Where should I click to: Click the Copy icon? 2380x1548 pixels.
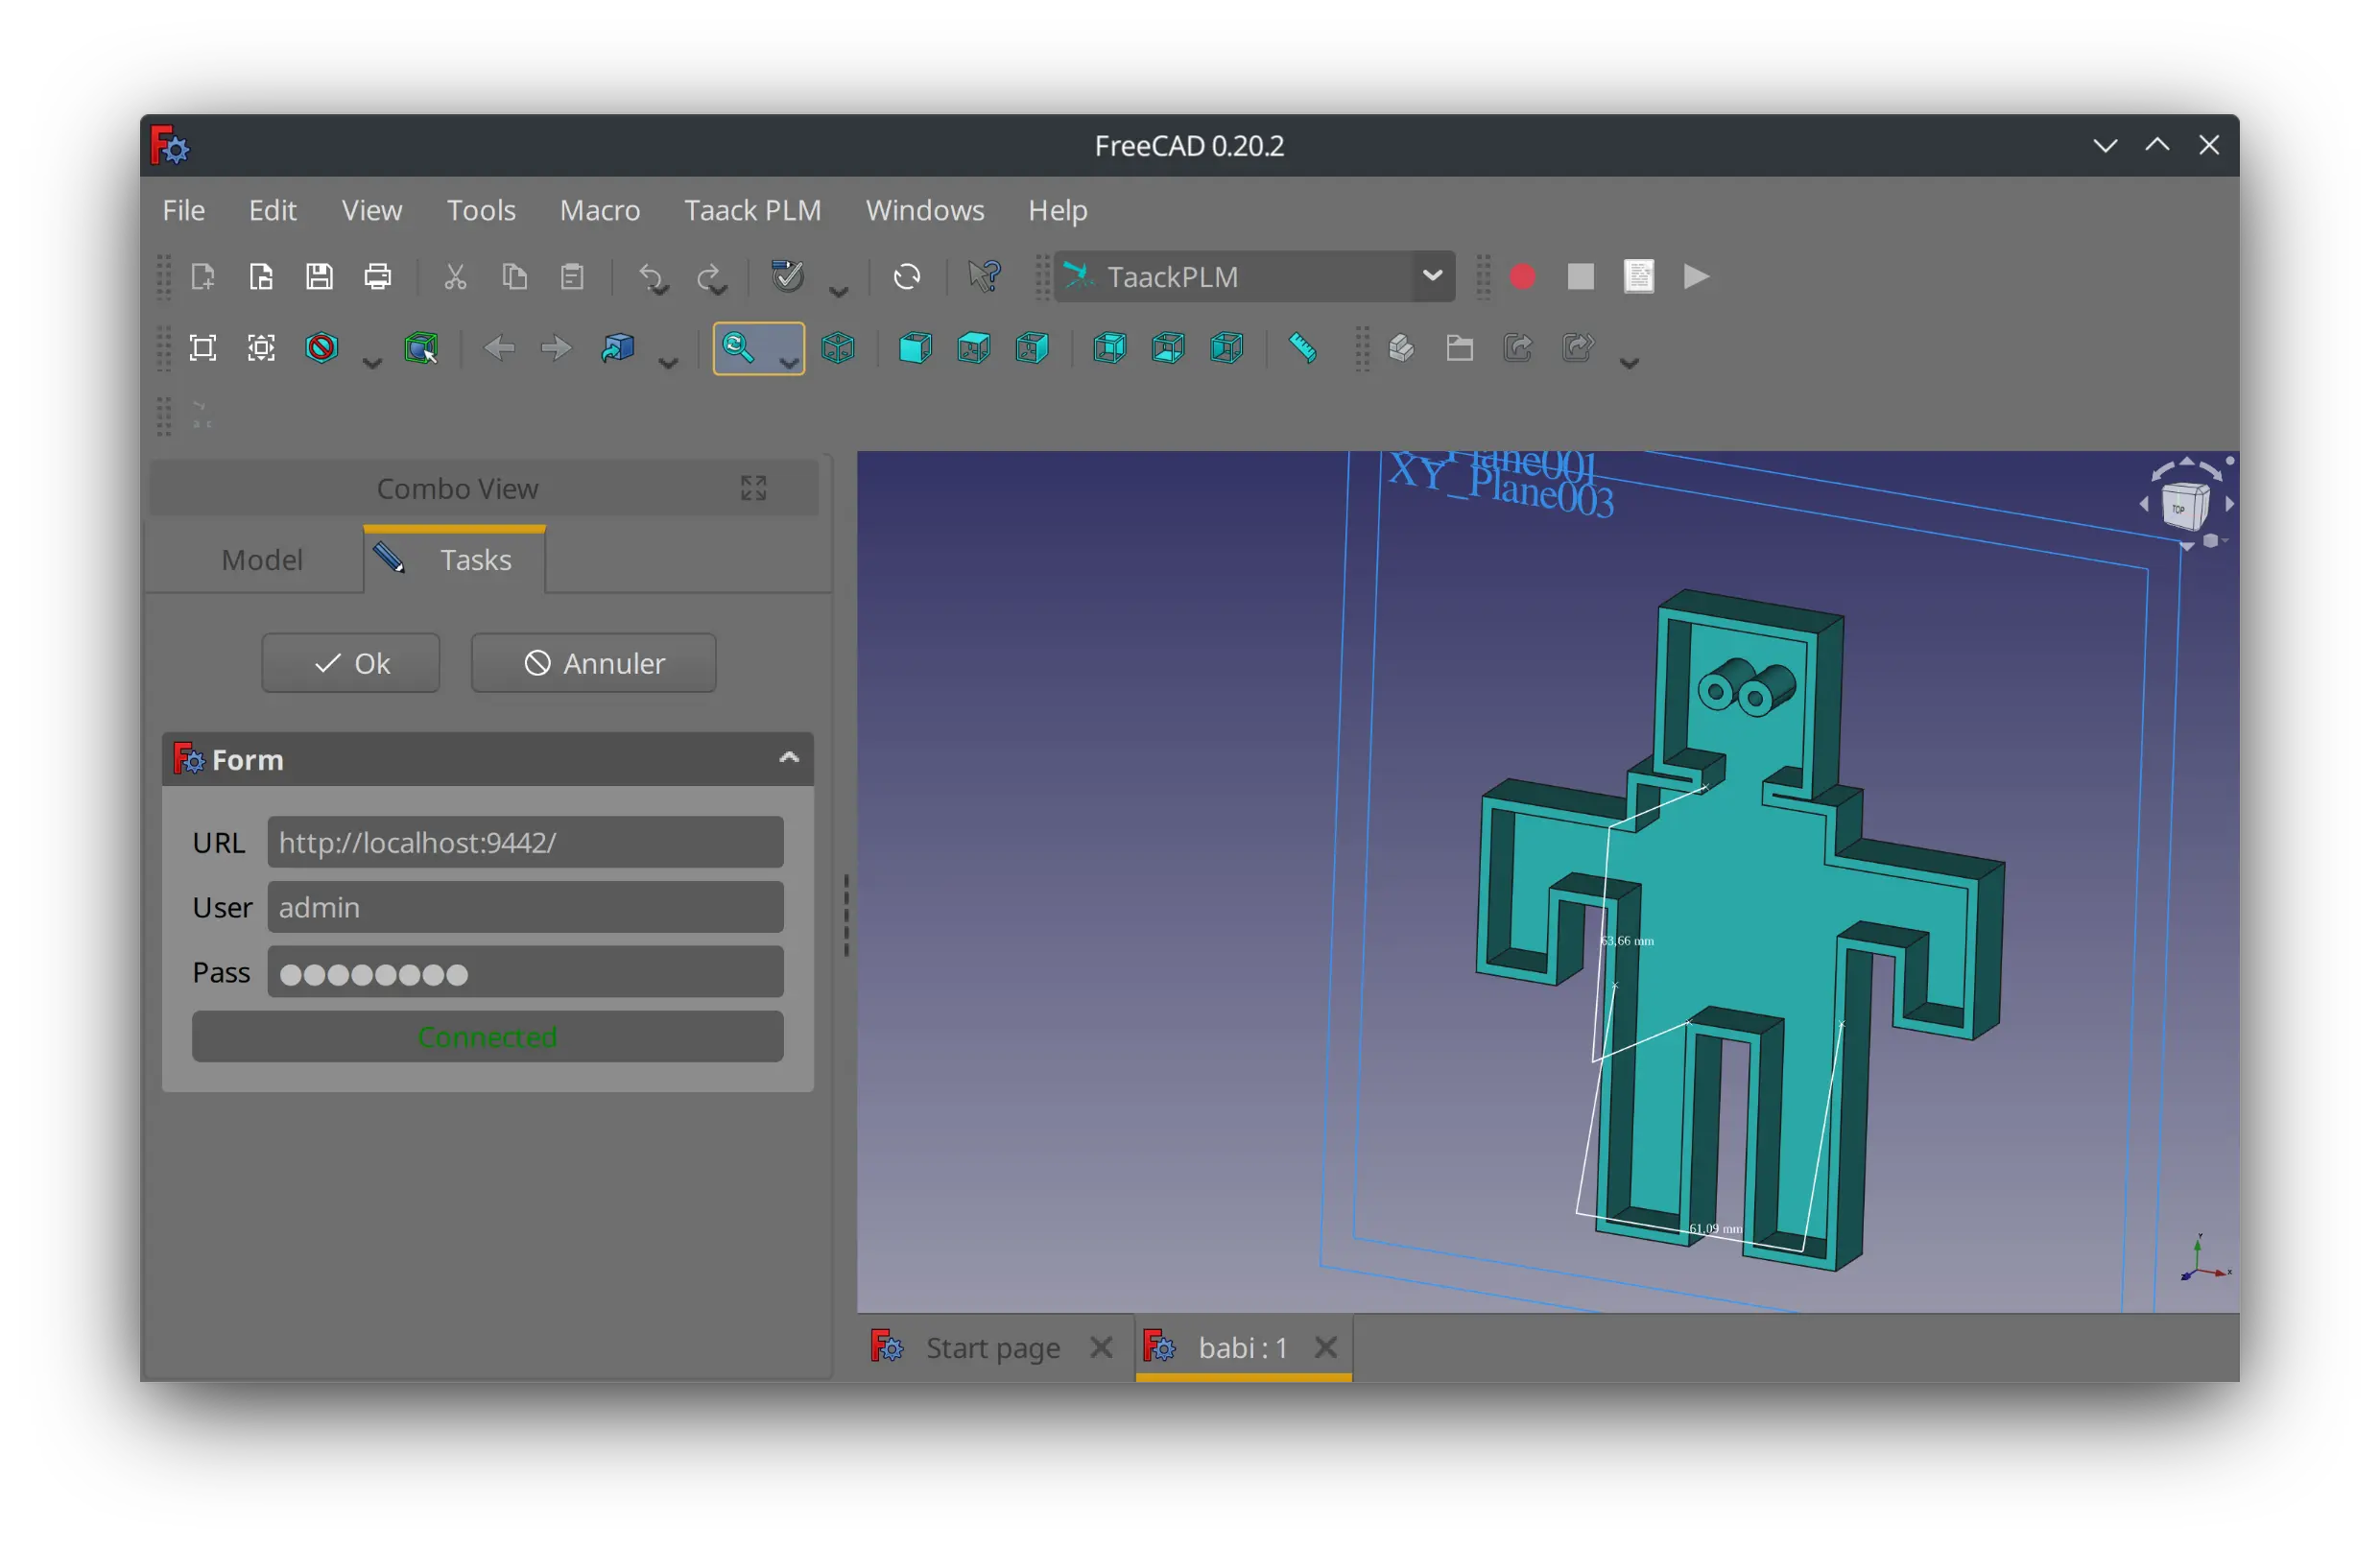(514, 276)
